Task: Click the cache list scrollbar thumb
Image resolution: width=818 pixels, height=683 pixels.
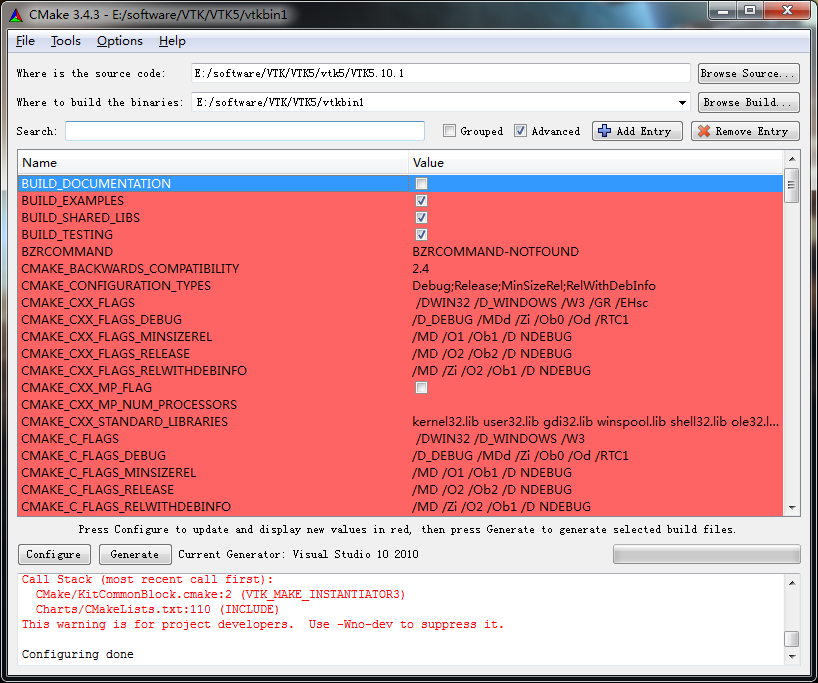Action: pyautogui.click(x=791, y=185)
